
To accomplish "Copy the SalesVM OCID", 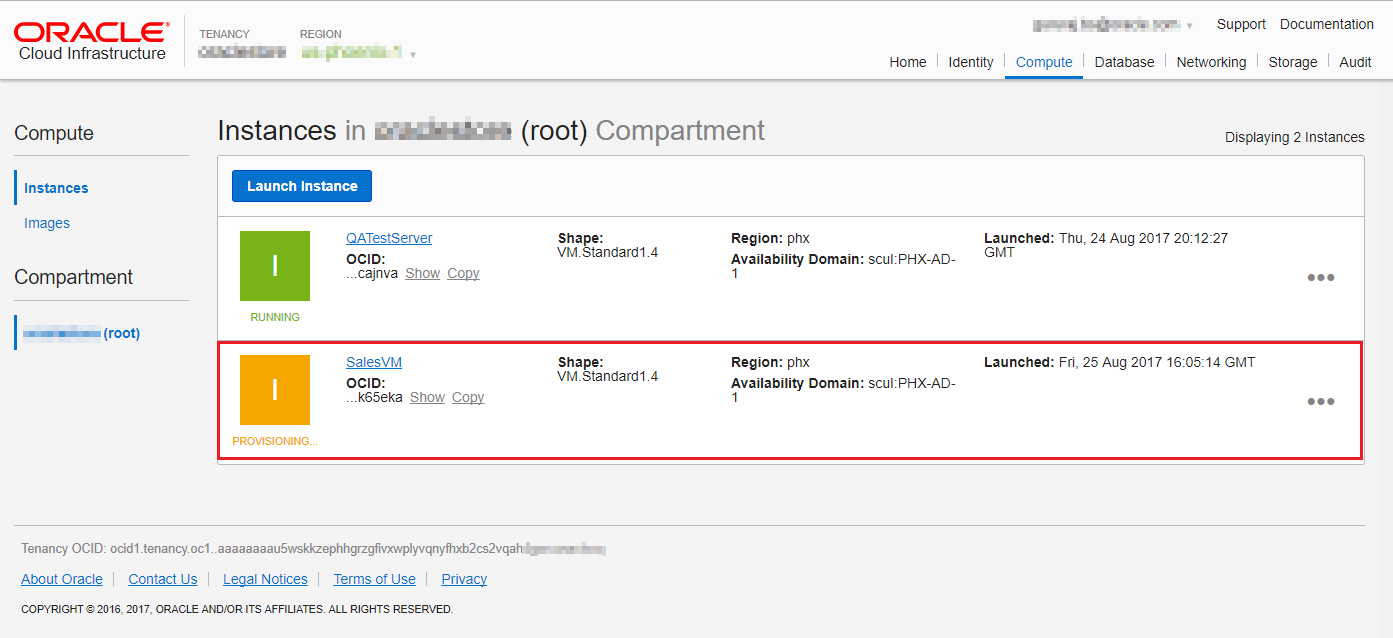I will [468, 397].
